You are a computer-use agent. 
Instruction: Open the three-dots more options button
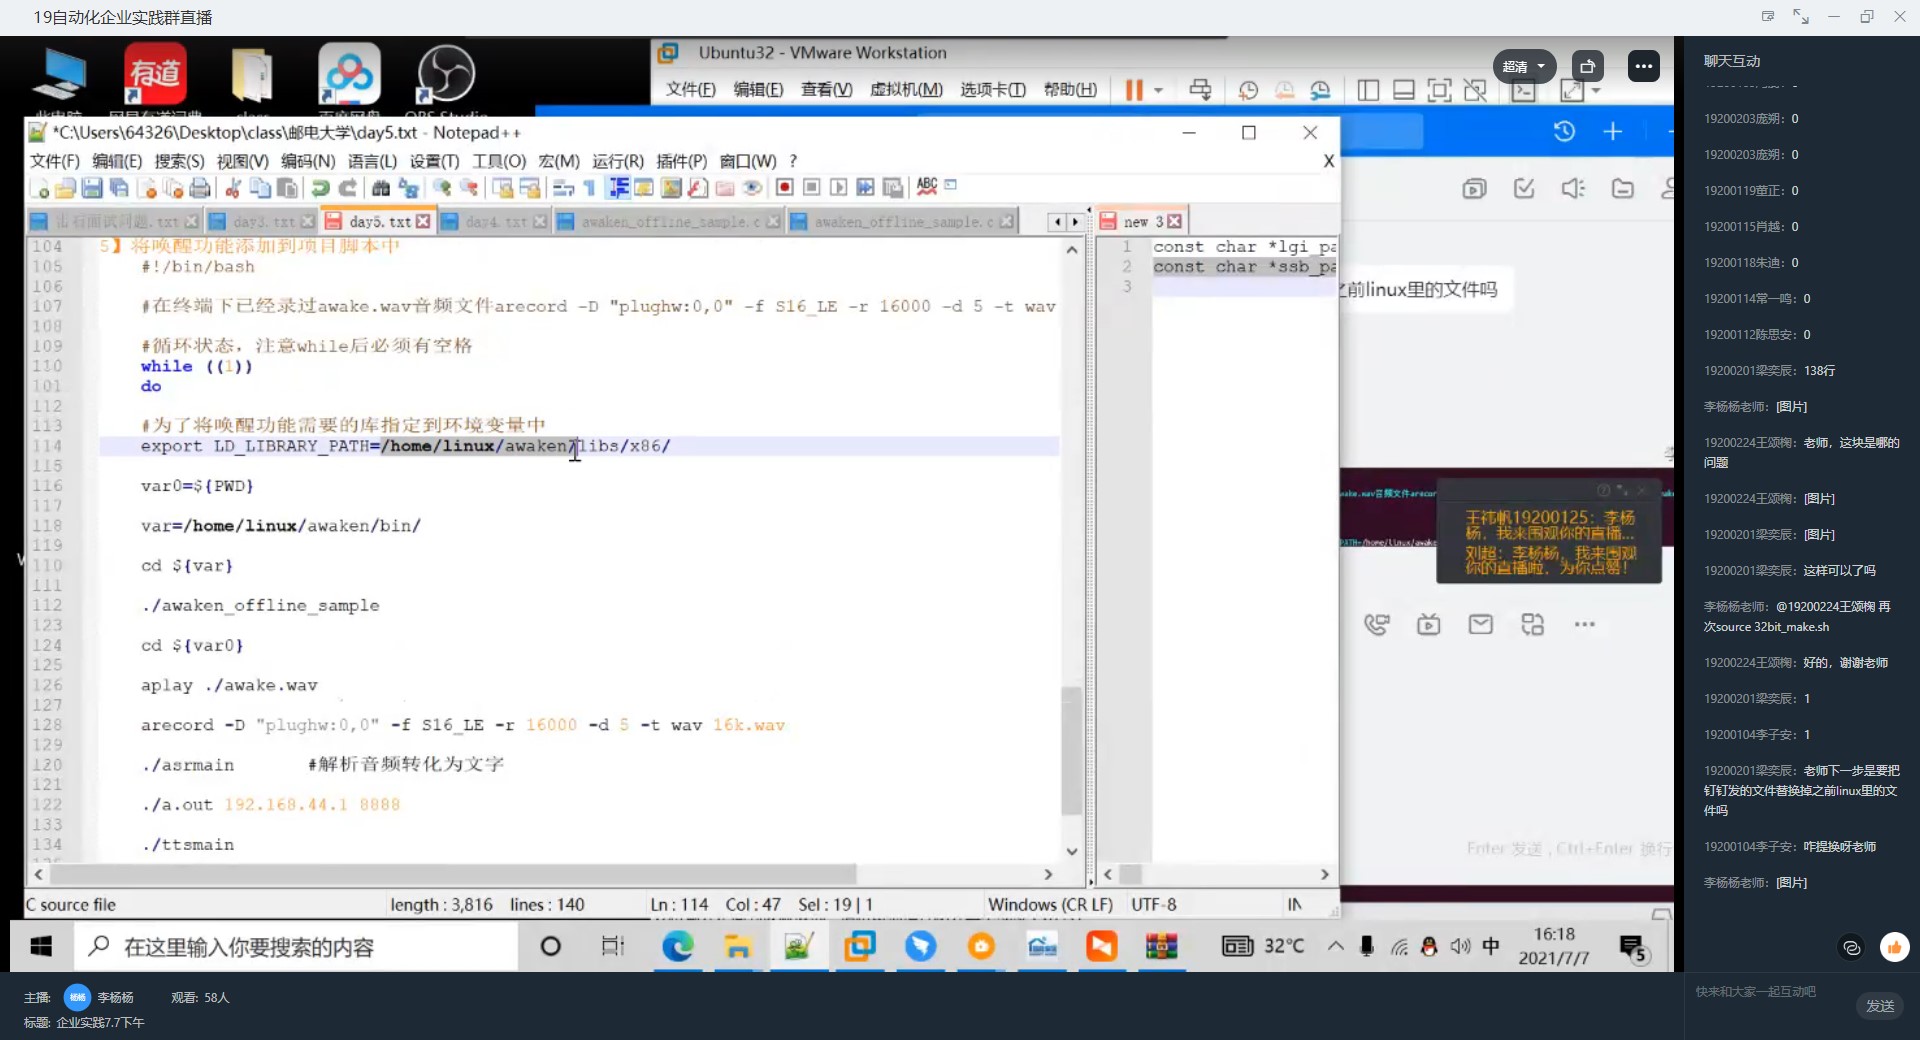click(x=1644, y=66)
